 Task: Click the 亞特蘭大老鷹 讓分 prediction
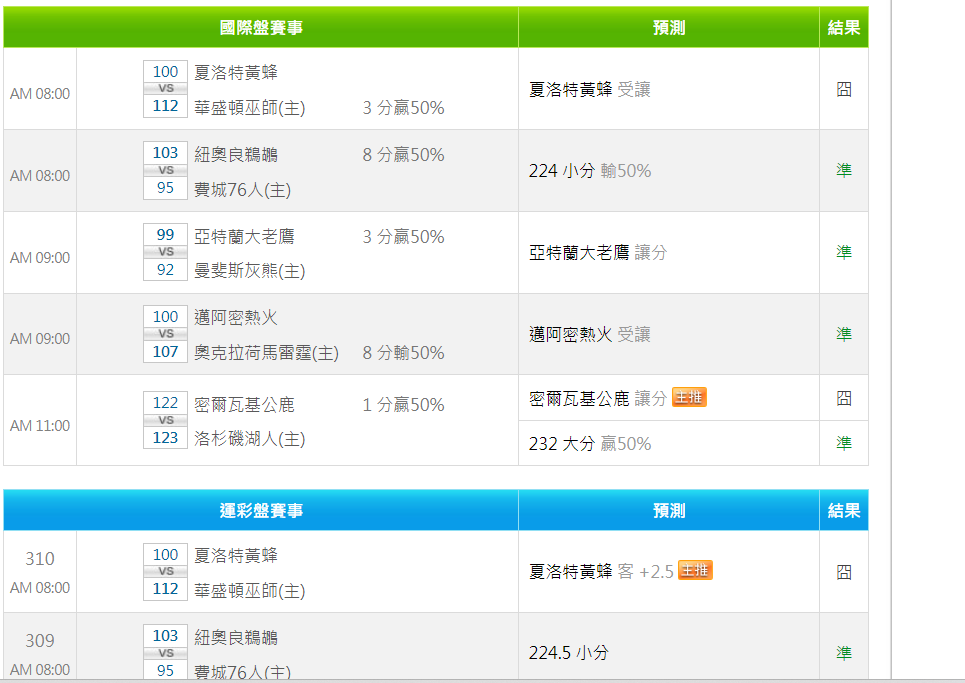coord(597,253)
